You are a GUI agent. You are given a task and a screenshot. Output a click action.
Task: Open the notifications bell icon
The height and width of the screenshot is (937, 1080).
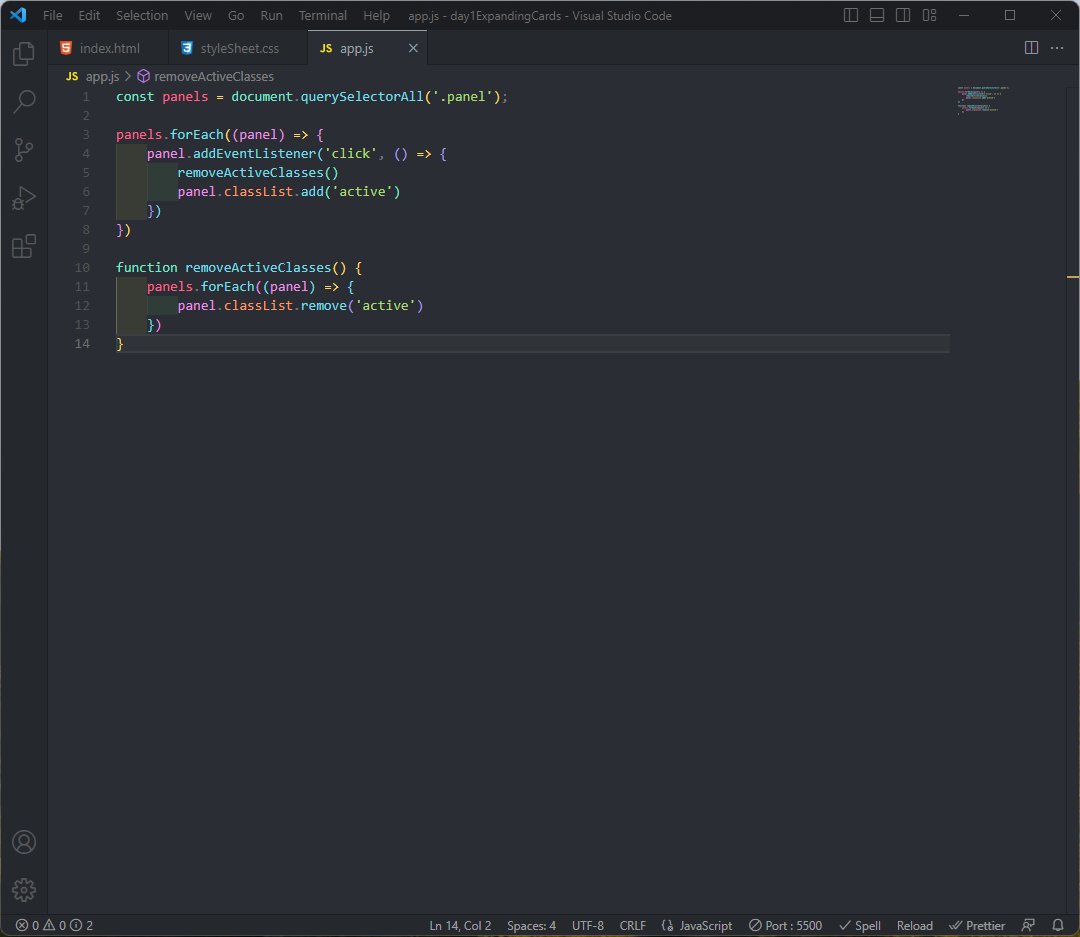(1058, 925)
